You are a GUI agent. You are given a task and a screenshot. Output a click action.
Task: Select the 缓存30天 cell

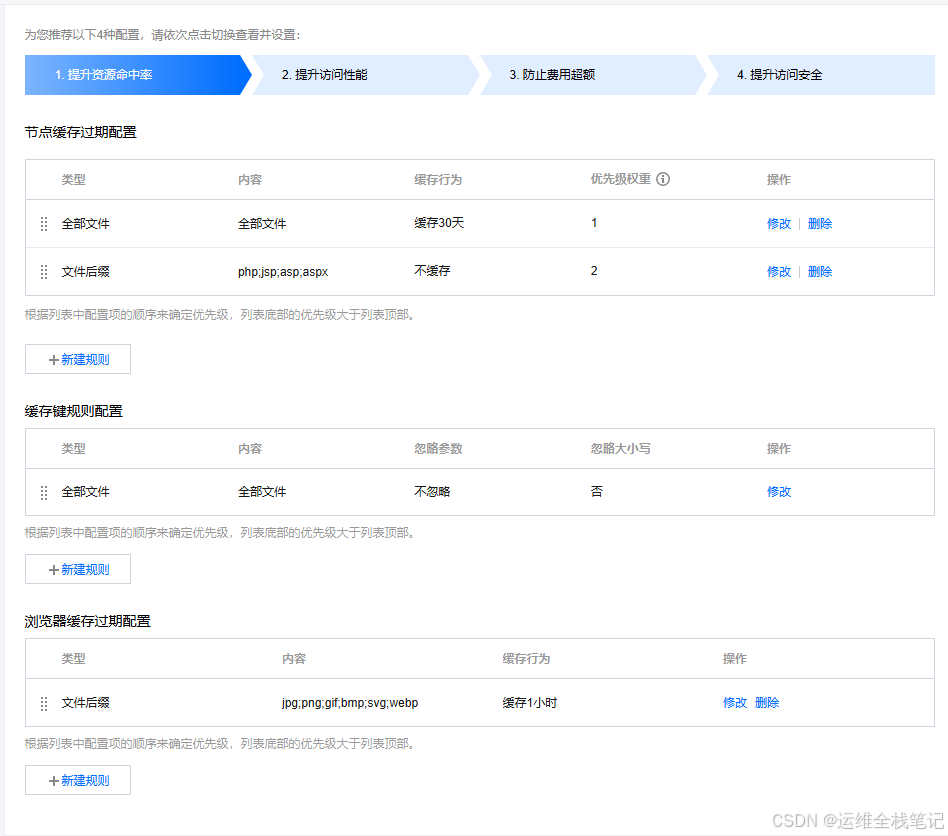439,223
